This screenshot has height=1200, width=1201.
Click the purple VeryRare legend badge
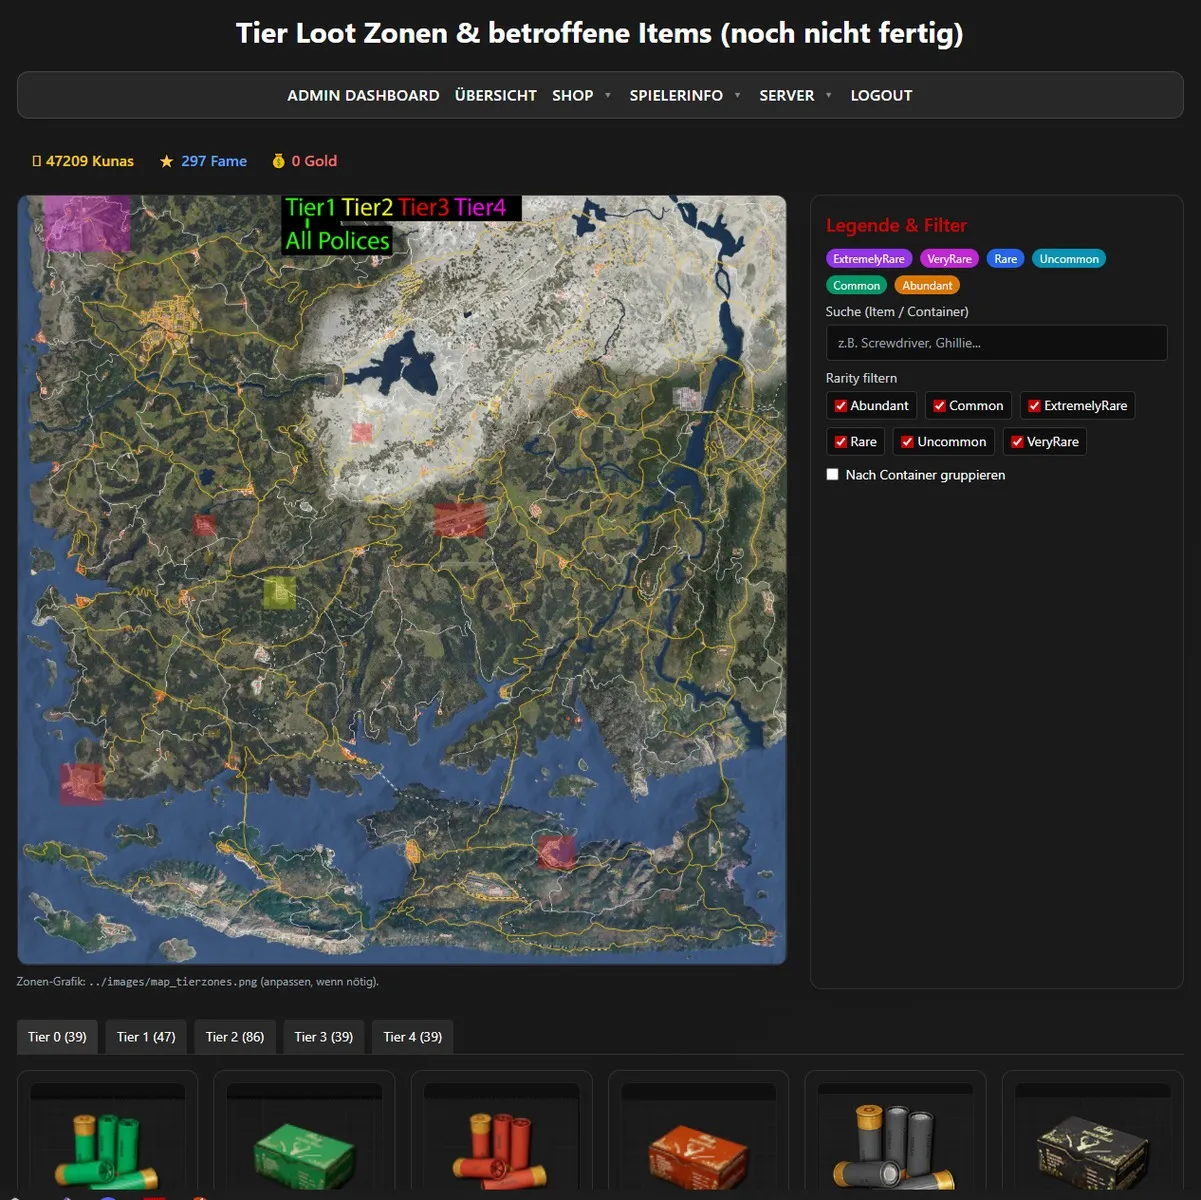[949, 259]
